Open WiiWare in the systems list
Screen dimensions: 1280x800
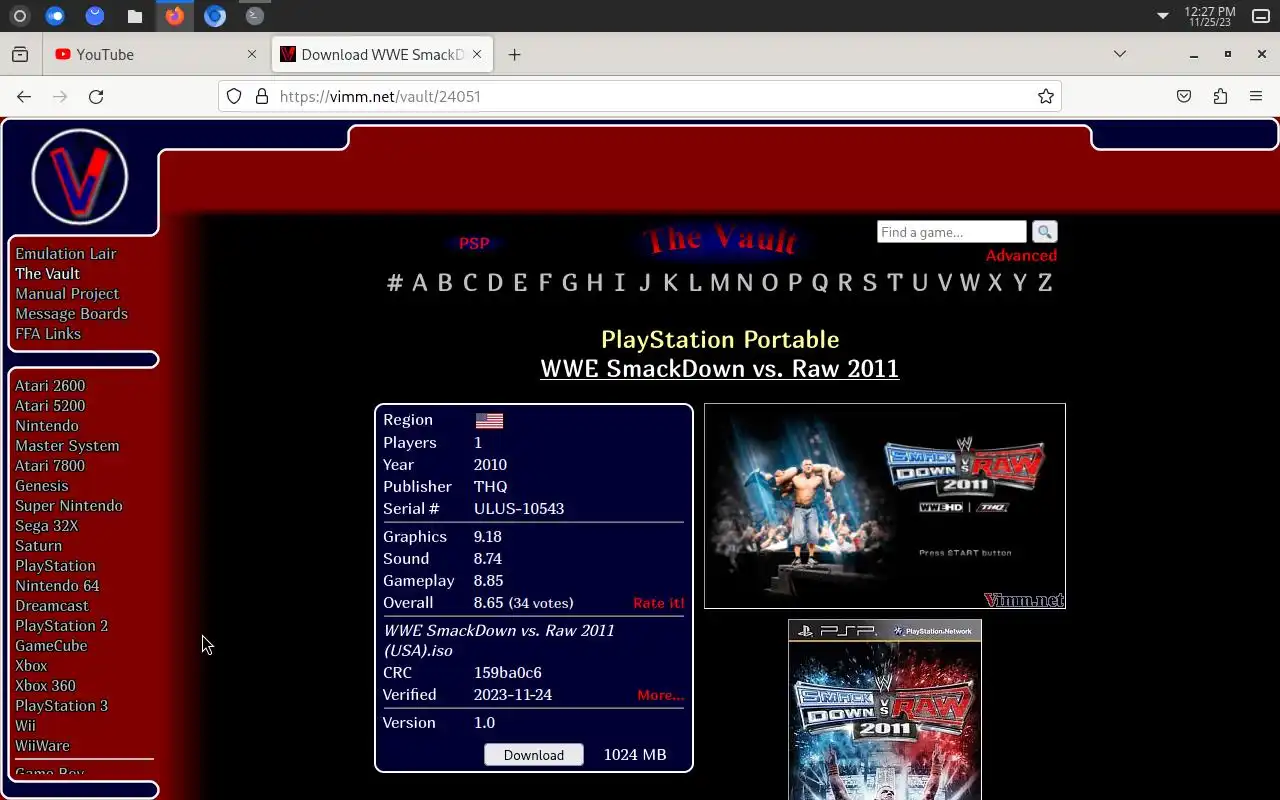tap(42, 746)
